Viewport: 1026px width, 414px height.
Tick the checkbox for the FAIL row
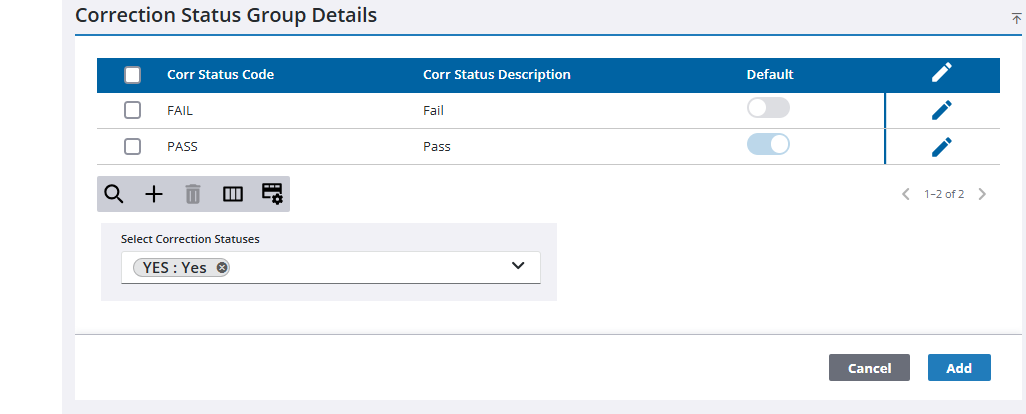pyautogui.click(x=132, y=111)
